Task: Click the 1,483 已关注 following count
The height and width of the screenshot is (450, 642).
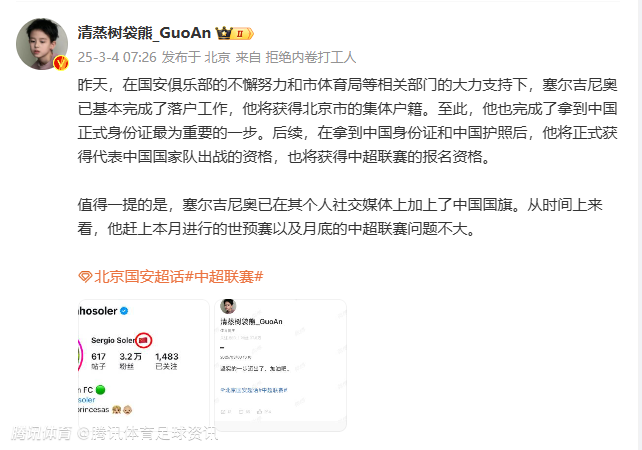Action: 167,361
